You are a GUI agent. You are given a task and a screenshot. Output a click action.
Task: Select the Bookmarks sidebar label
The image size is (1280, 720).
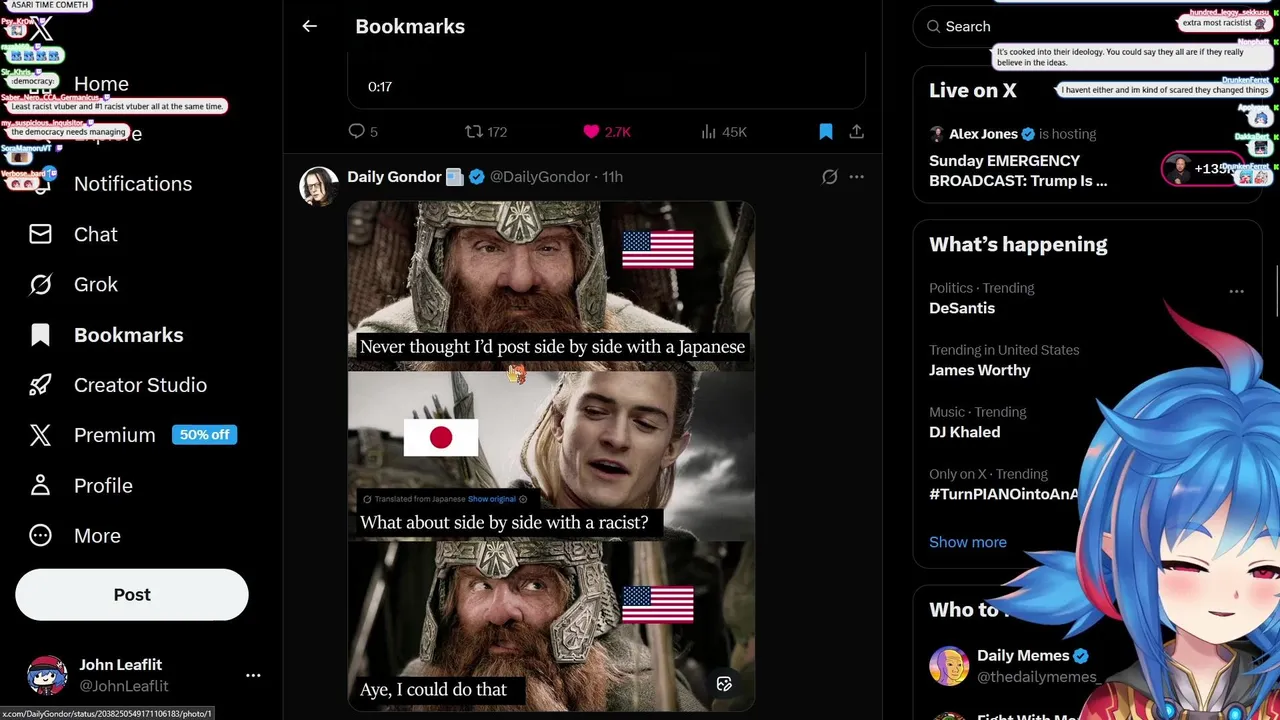129,335
